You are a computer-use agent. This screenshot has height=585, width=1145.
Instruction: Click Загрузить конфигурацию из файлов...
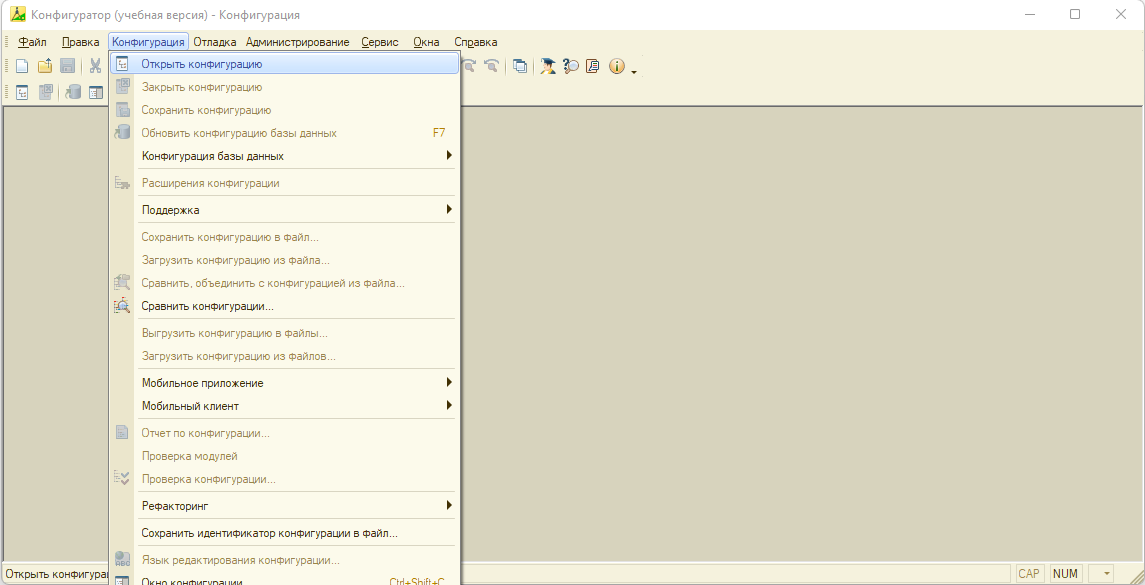click(284, 356)
